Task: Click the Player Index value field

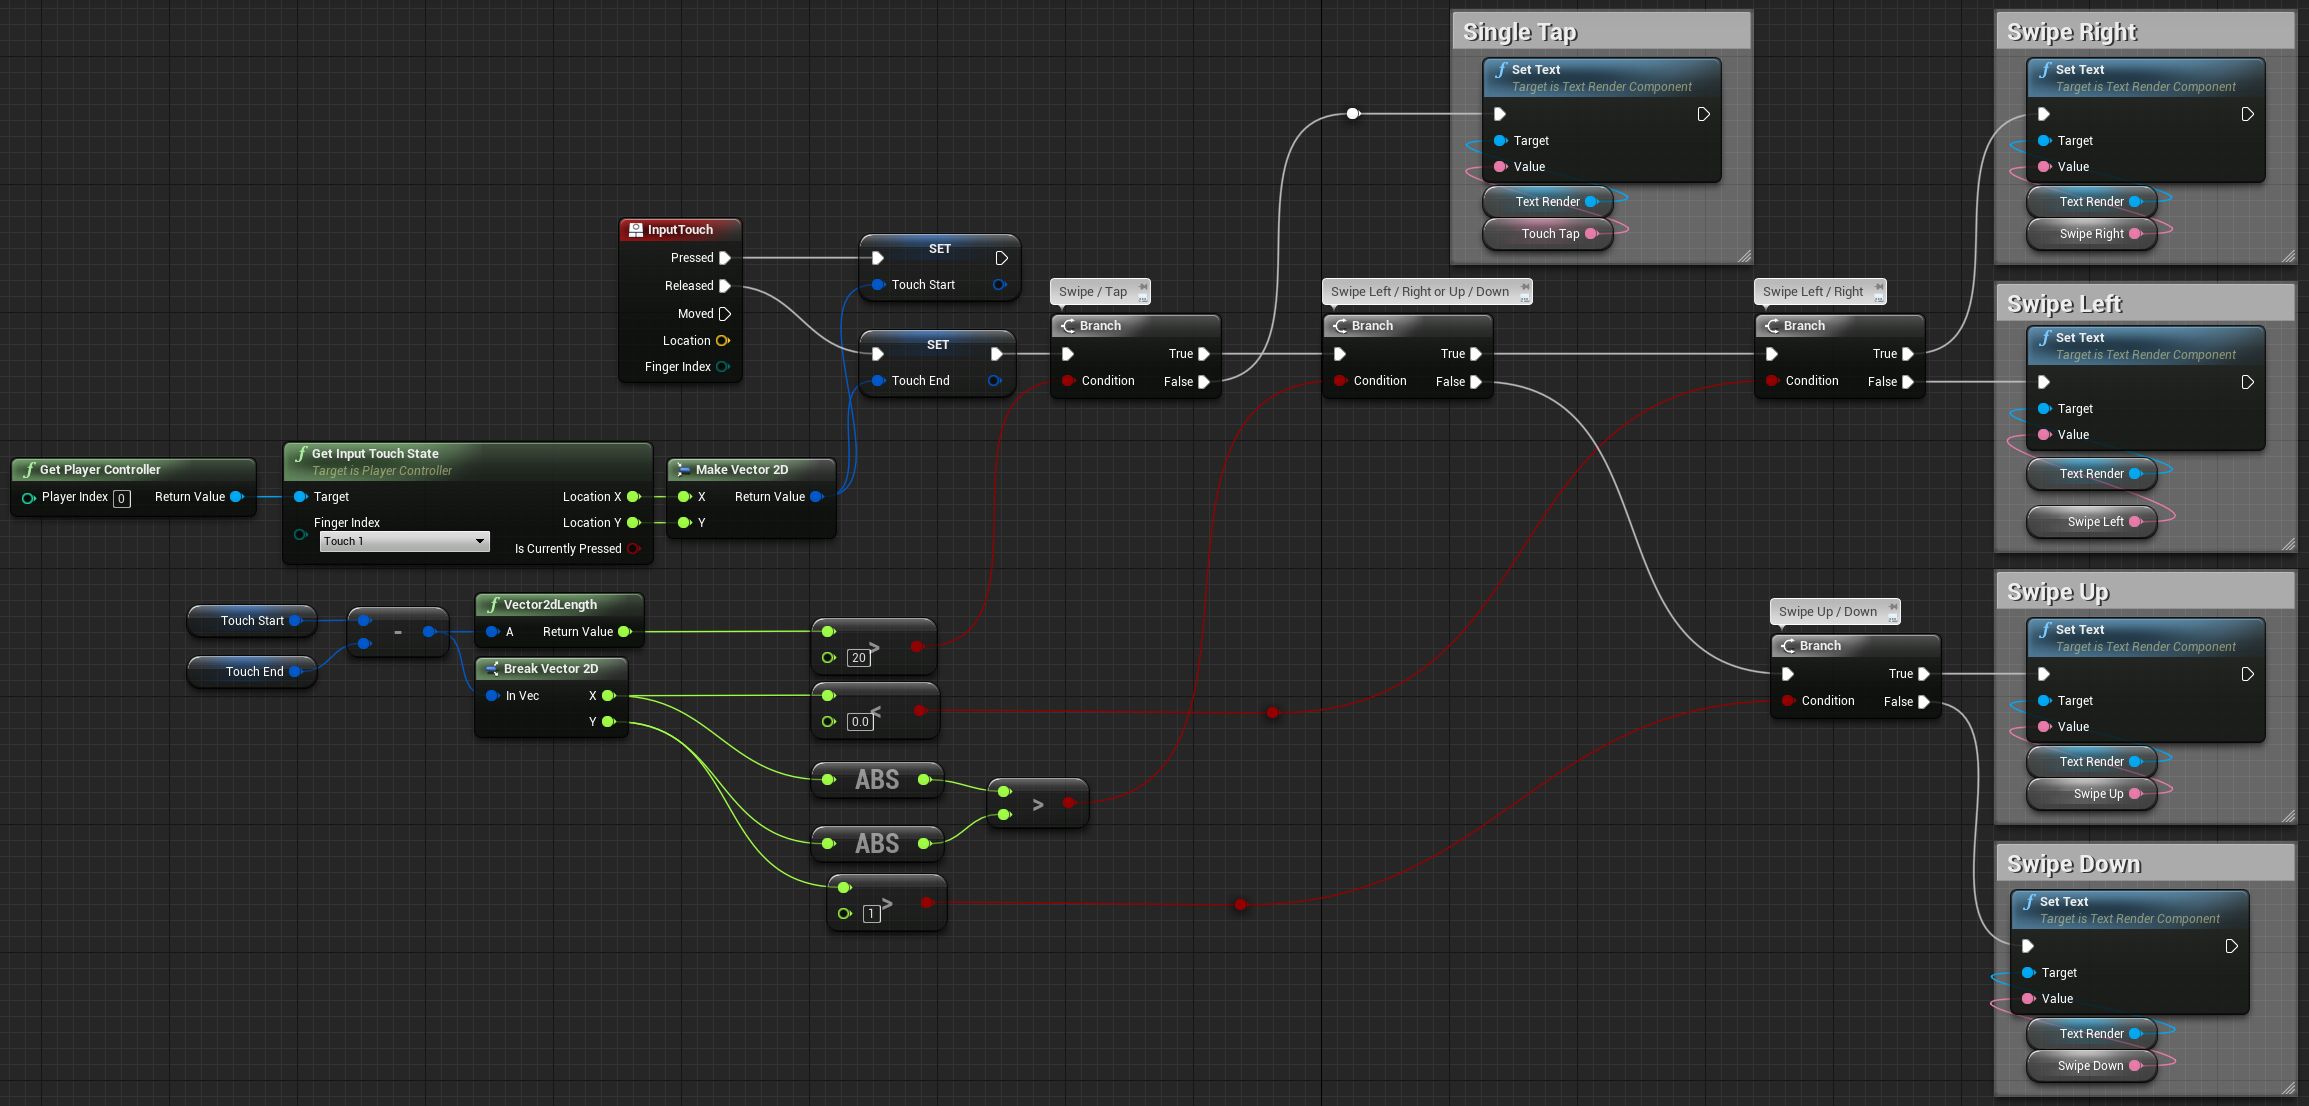Action: (x=121, y=498)
